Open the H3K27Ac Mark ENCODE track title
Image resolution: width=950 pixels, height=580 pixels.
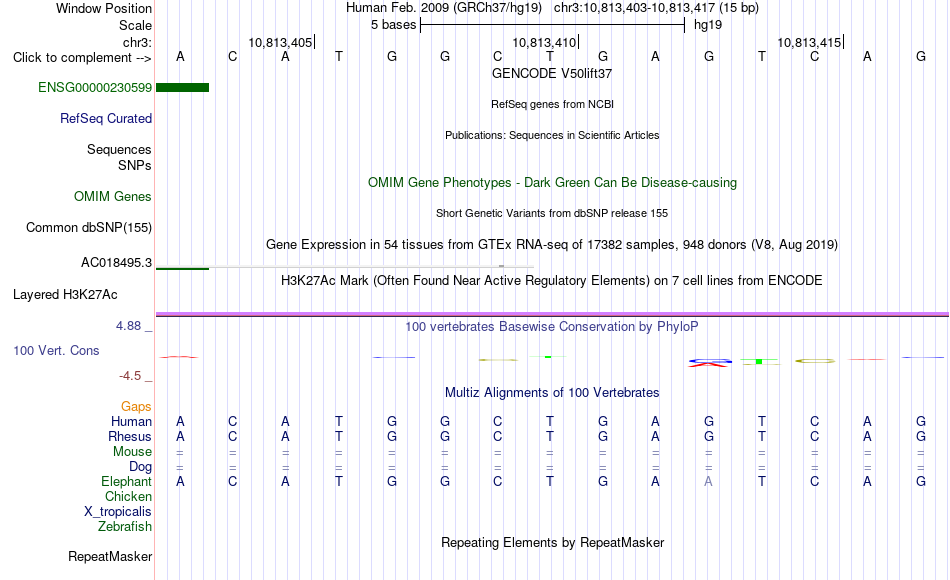point(552,281)
